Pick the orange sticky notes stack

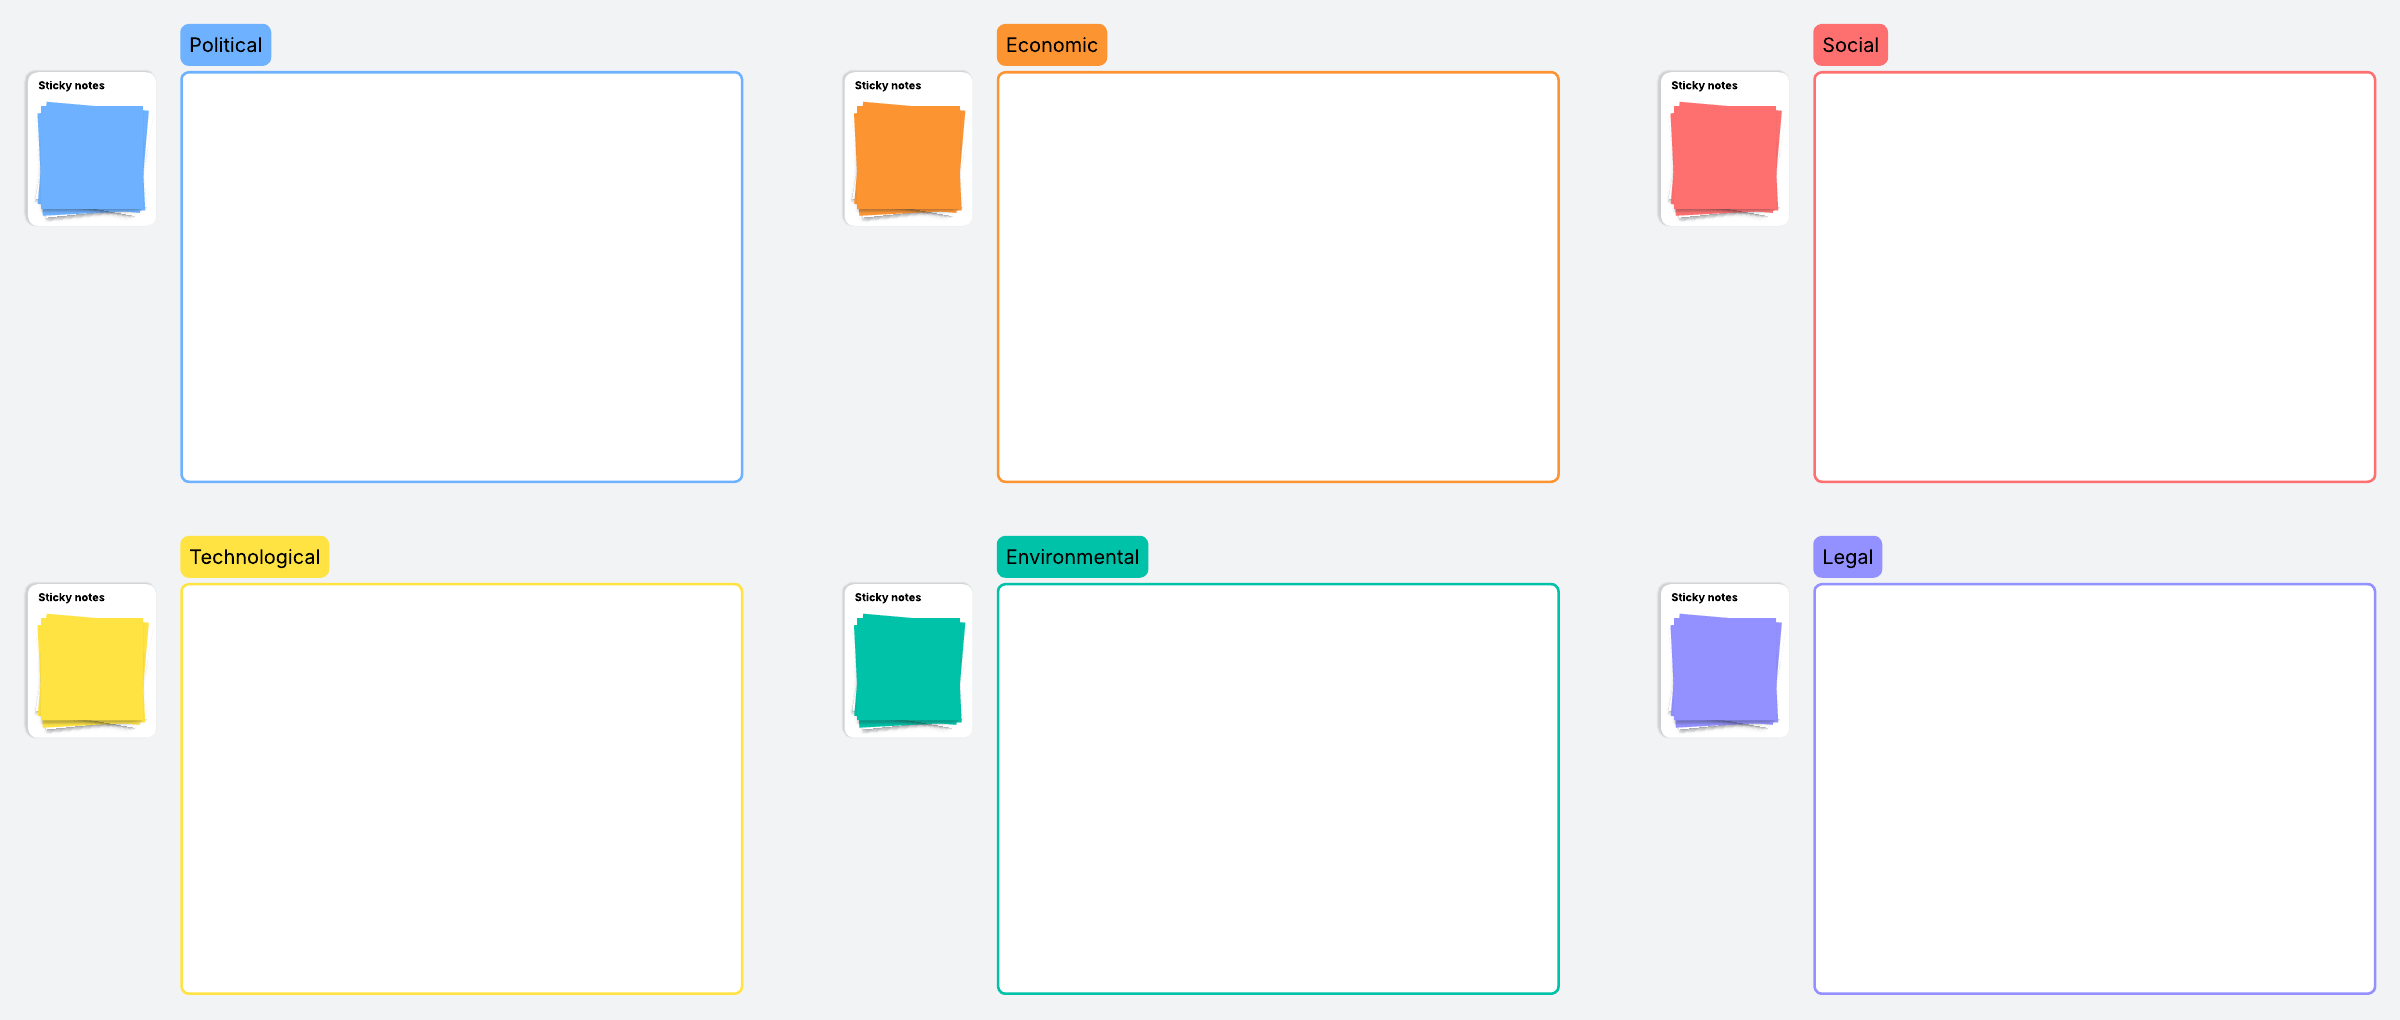pos(909,160)
